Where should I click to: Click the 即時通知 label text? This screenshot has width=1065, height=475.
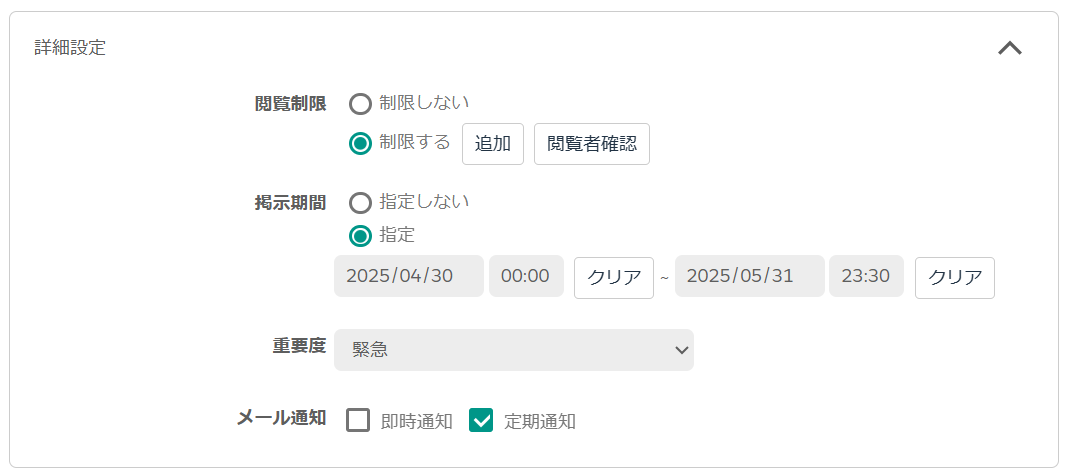[x=416, y=421]
